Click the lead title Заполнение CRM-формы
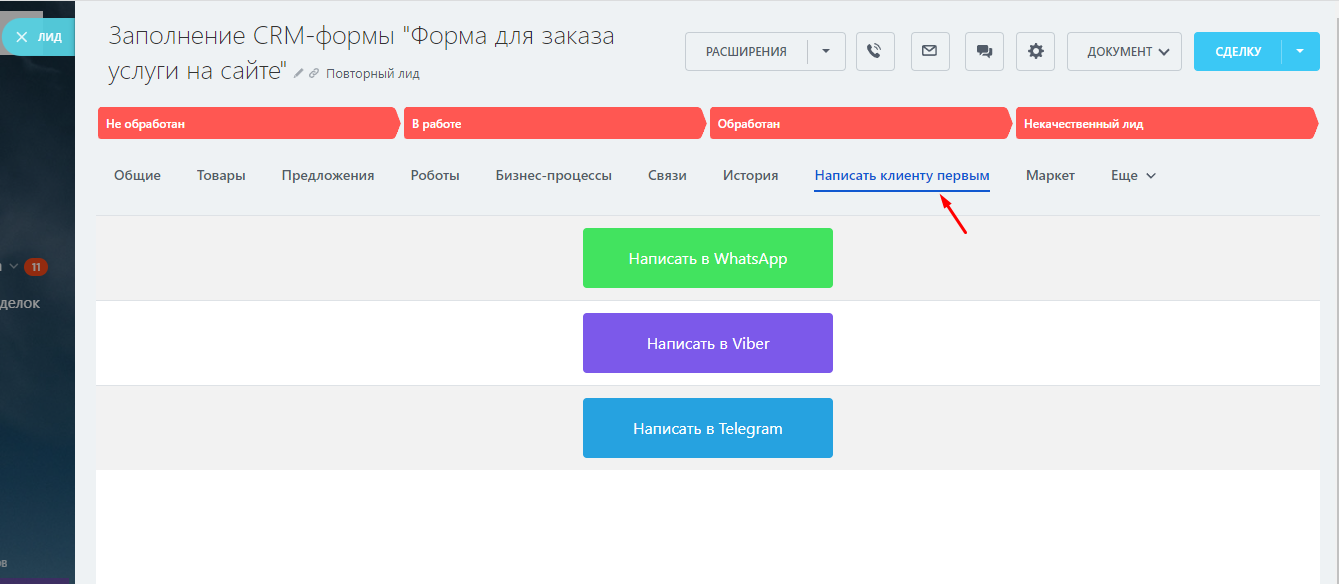The height and width of the screenshot is (584, 1339). (x=361, y=53)
